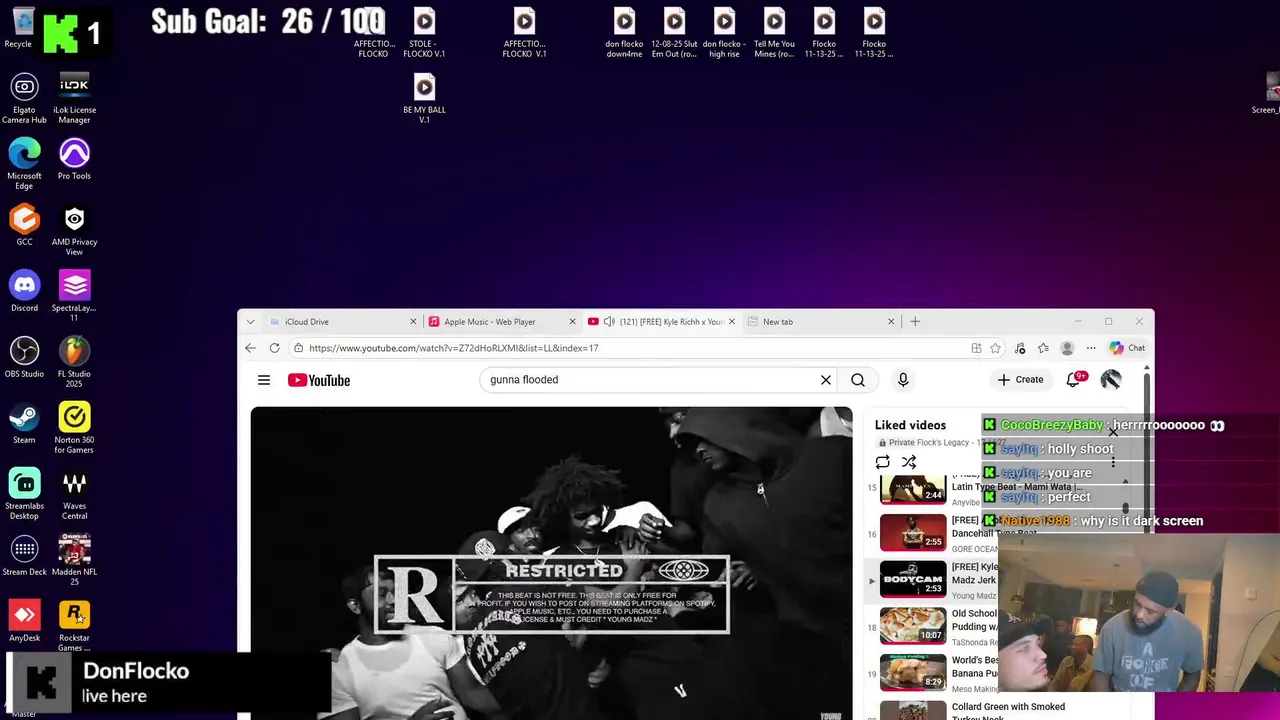Image resolution: width=1280 pixels, height=720 pixels.
Task: Select the STOLE - FLOCKO V.1 file
Action: (424, 32)
